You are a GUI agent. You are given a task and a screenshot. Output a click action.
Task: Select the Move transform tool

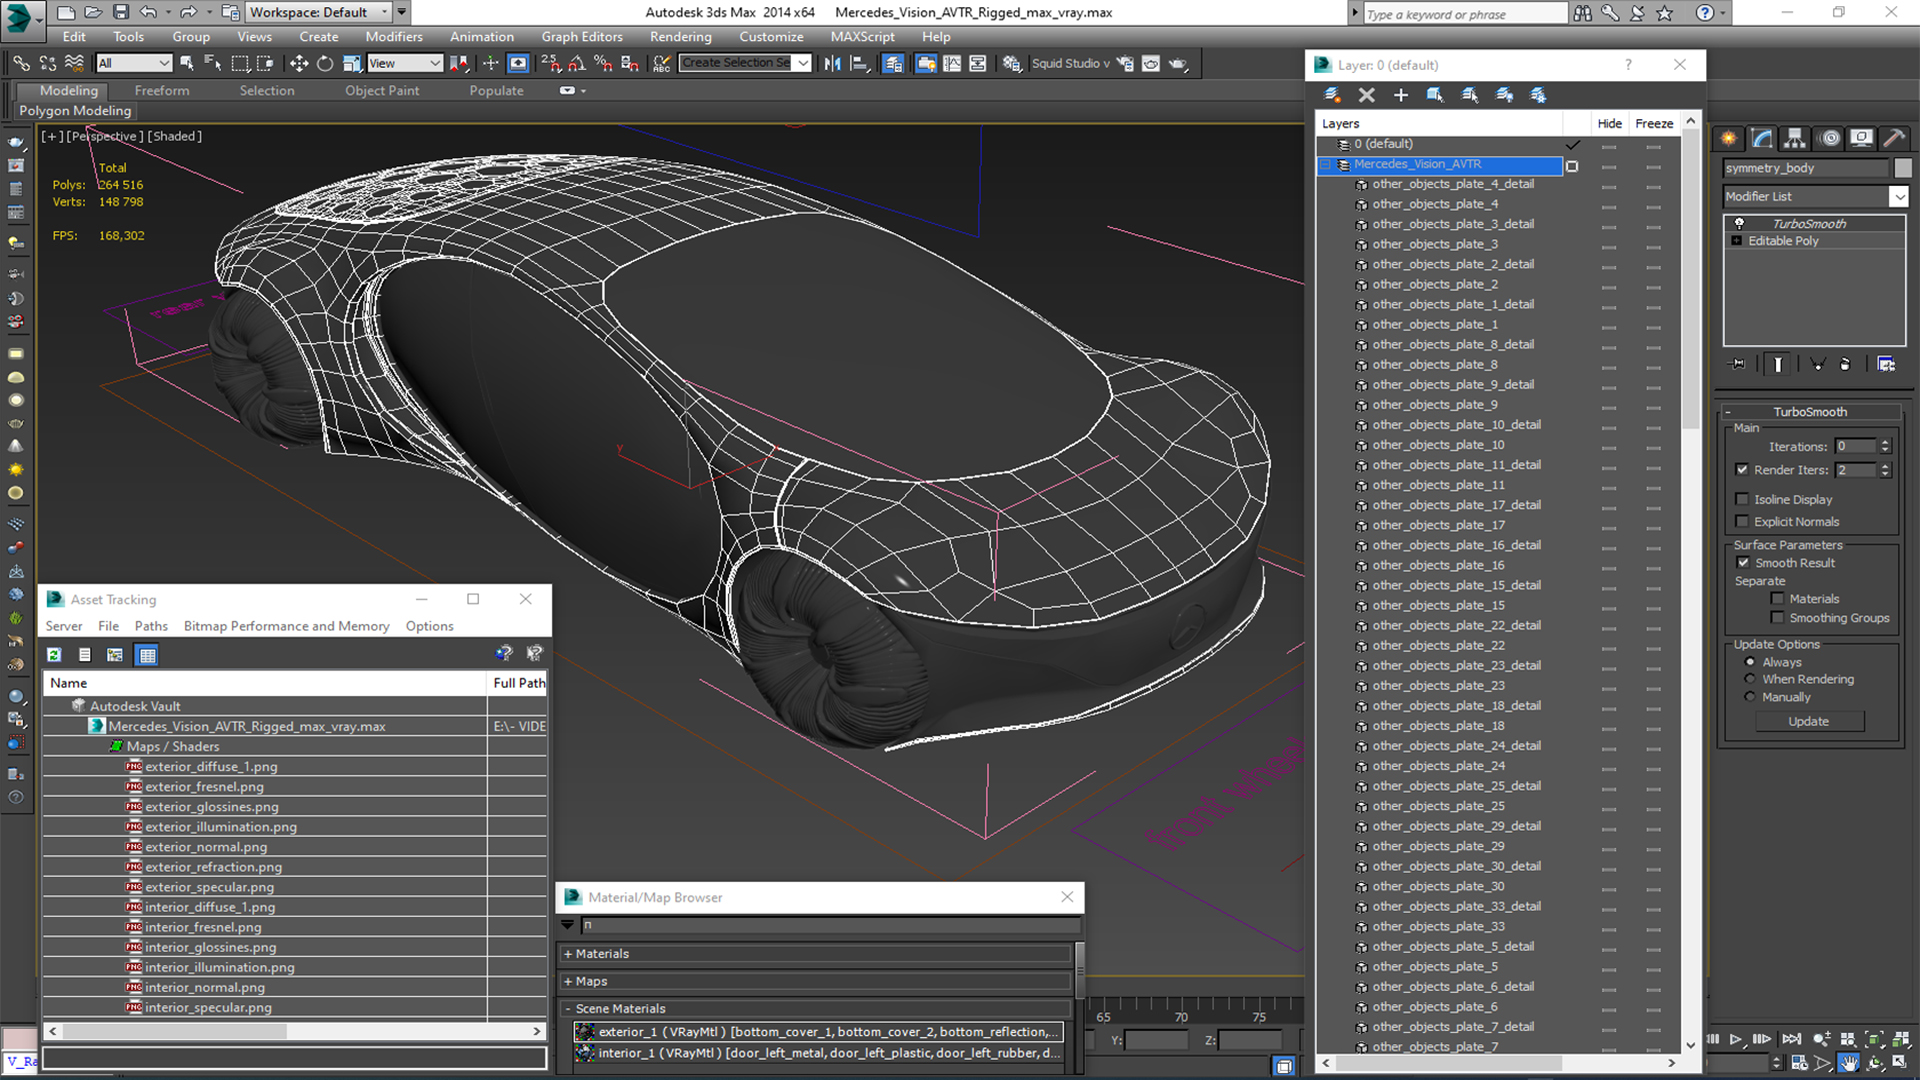click(298, 63)
